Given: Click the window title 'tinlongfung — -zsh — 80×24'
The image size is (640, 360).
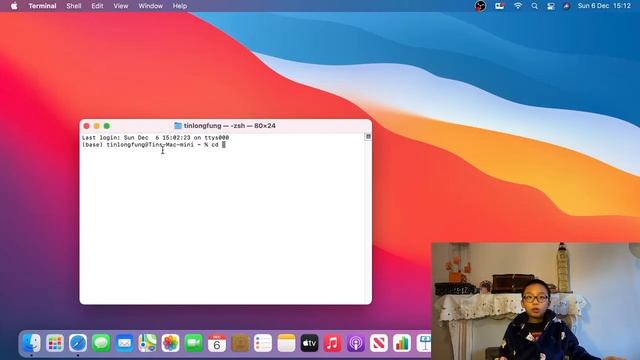Looking at the screenshot, I should tap(229, 126).
